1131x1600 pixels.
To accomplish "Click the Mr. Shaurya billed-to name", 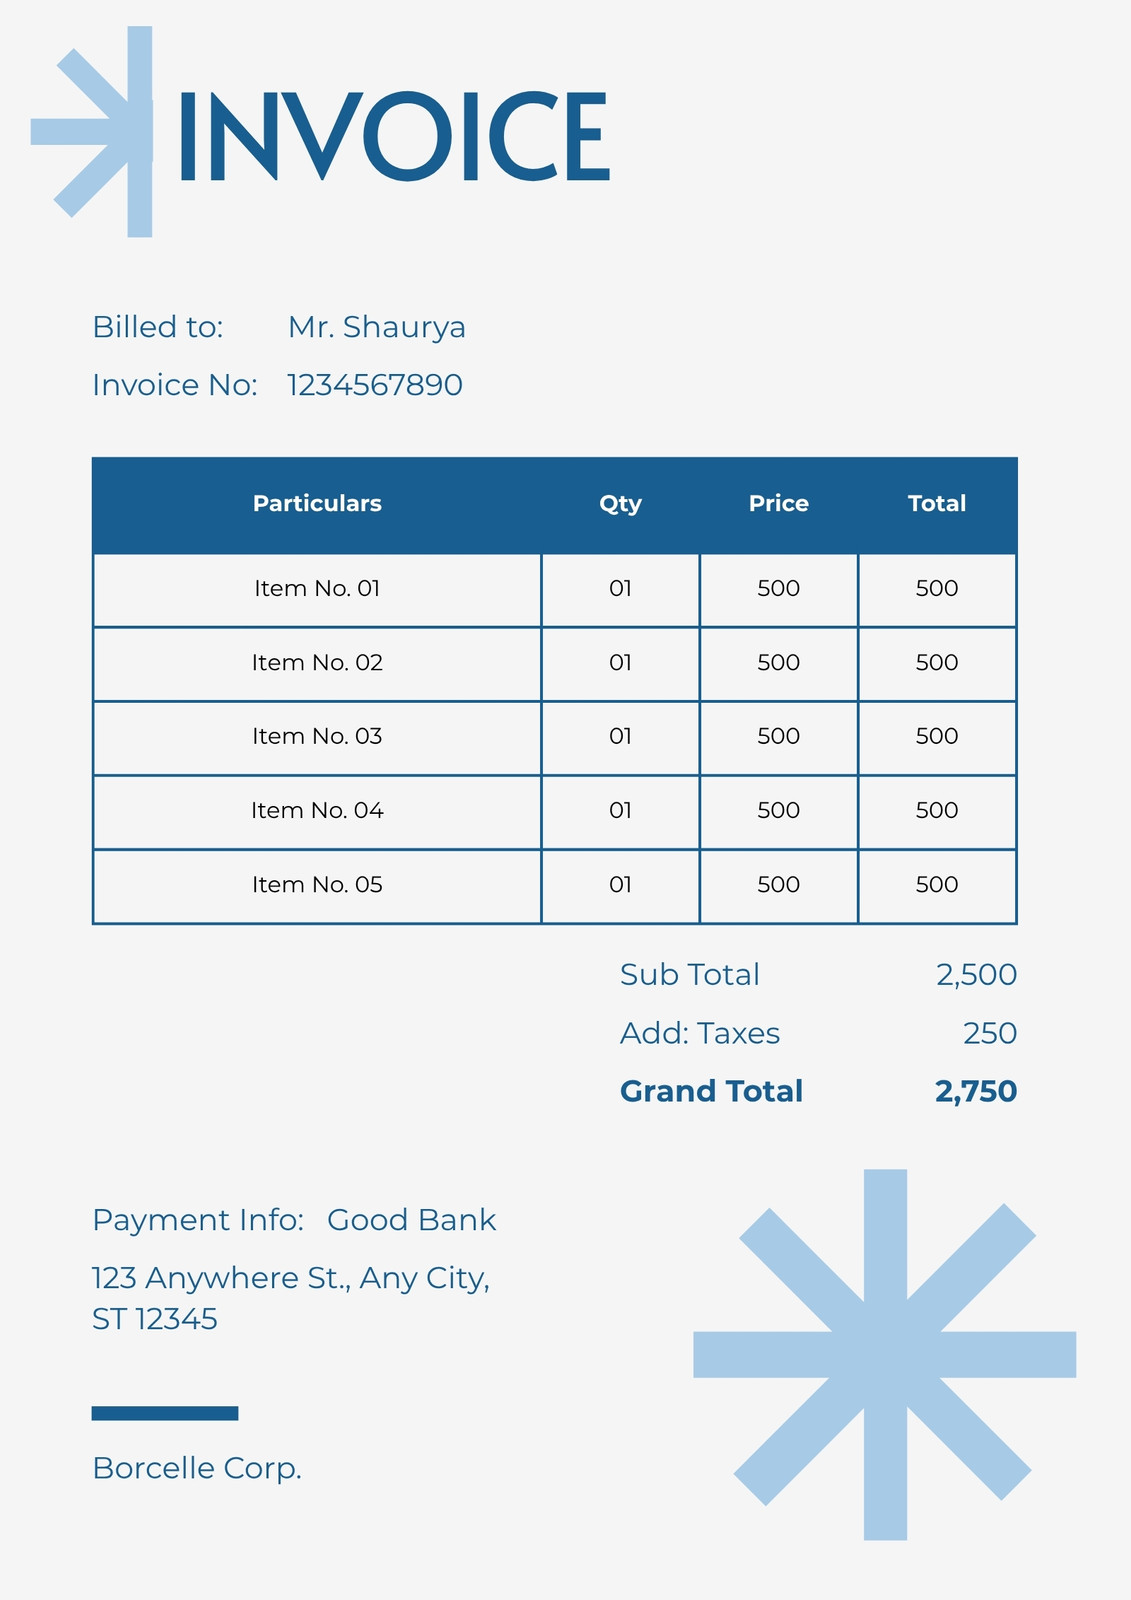I will click(x=377, y=327).
